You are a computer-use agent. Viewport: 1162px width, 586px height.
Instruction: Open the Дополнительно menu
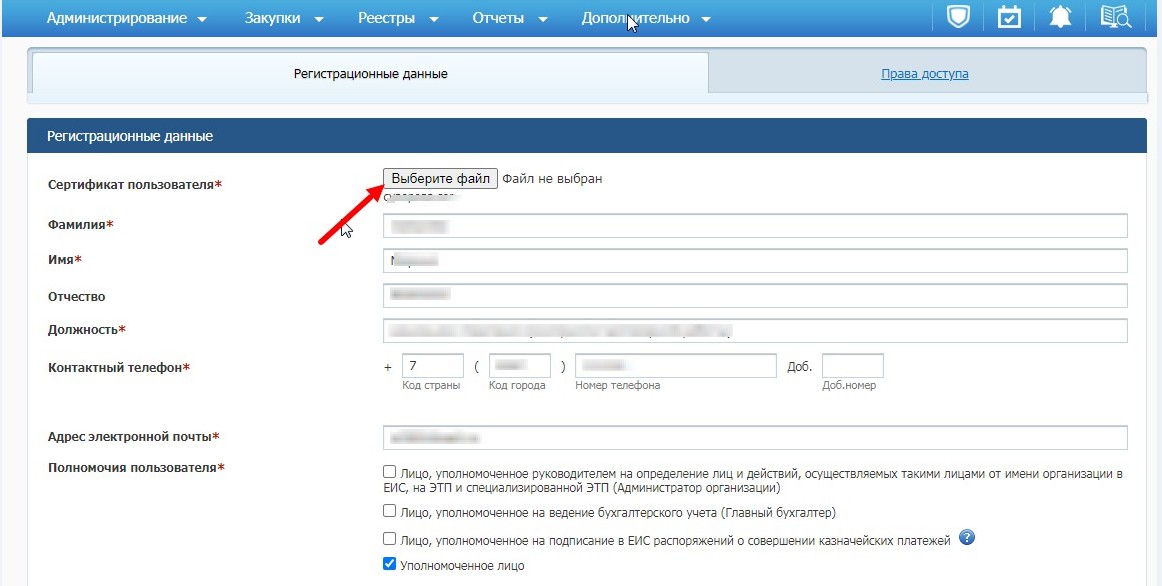click(645, 18)
